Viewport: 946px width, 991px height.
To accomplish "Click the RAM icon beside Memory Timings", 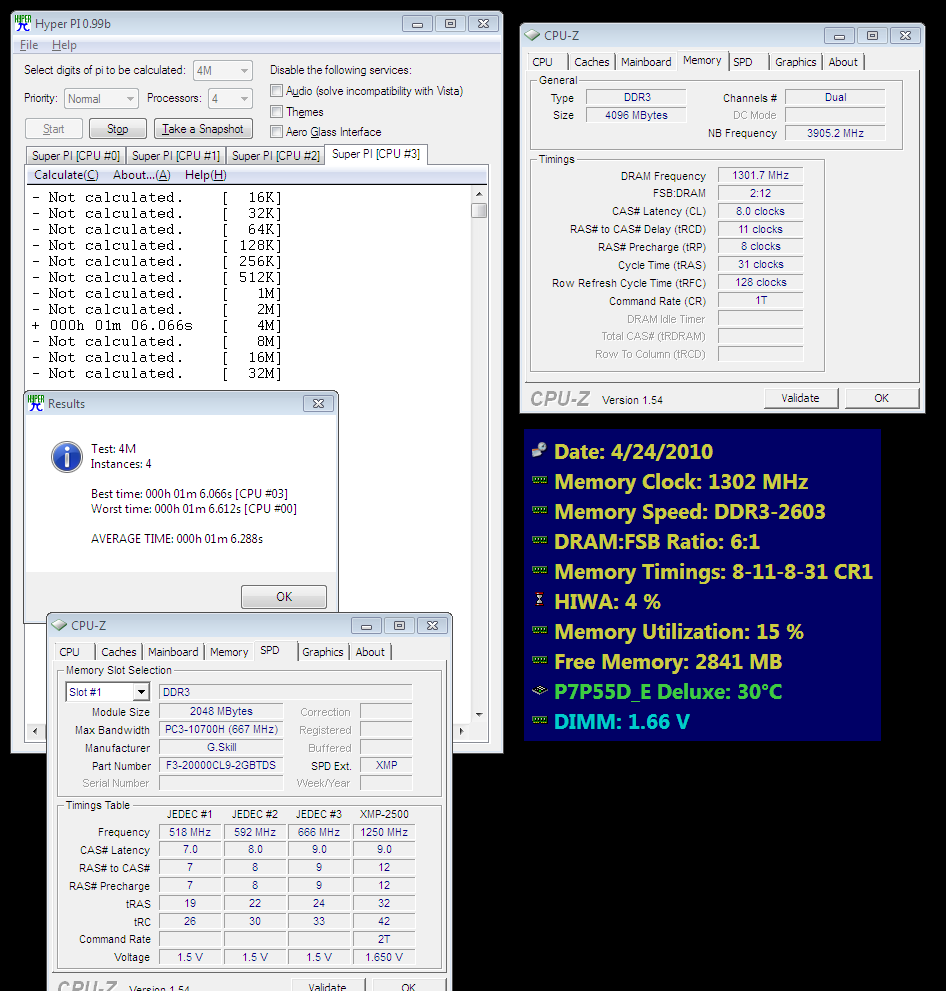I will (539, 570).
